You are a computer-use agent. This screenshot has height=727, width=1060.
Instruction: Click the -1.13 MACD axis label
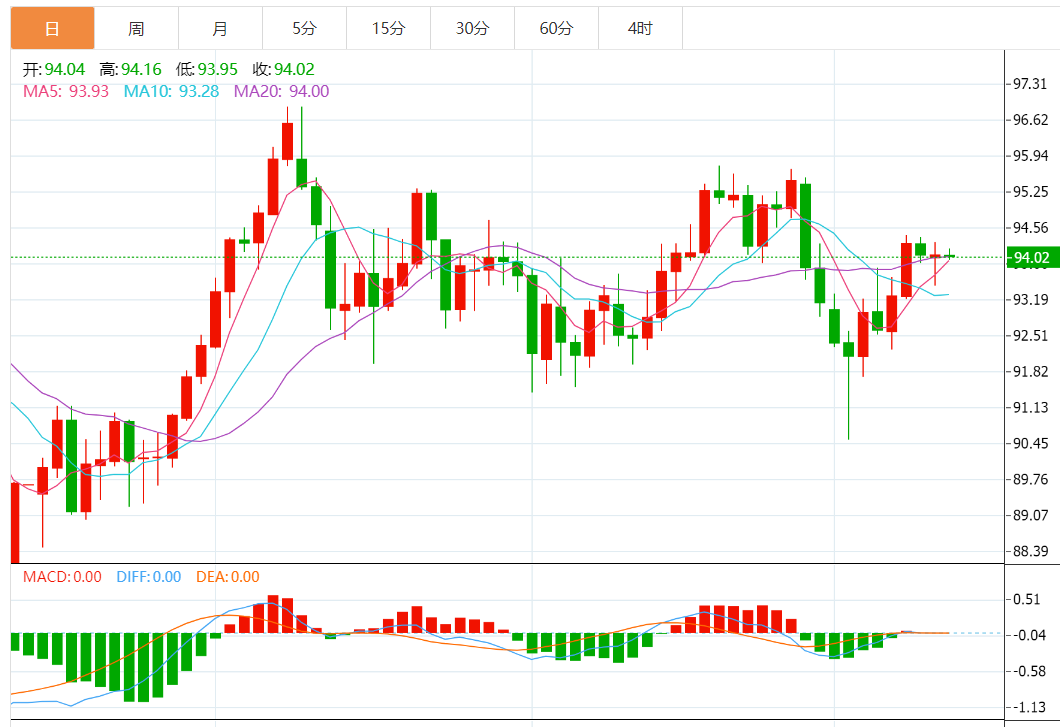coord(1029,707)
